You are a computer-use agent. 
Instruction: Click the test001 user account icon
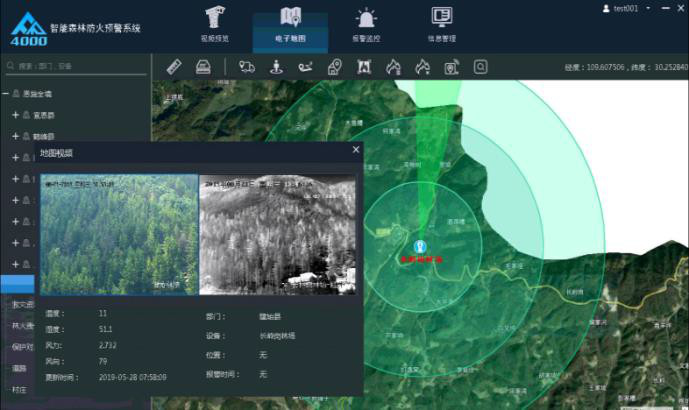click(x=607, y=8)
